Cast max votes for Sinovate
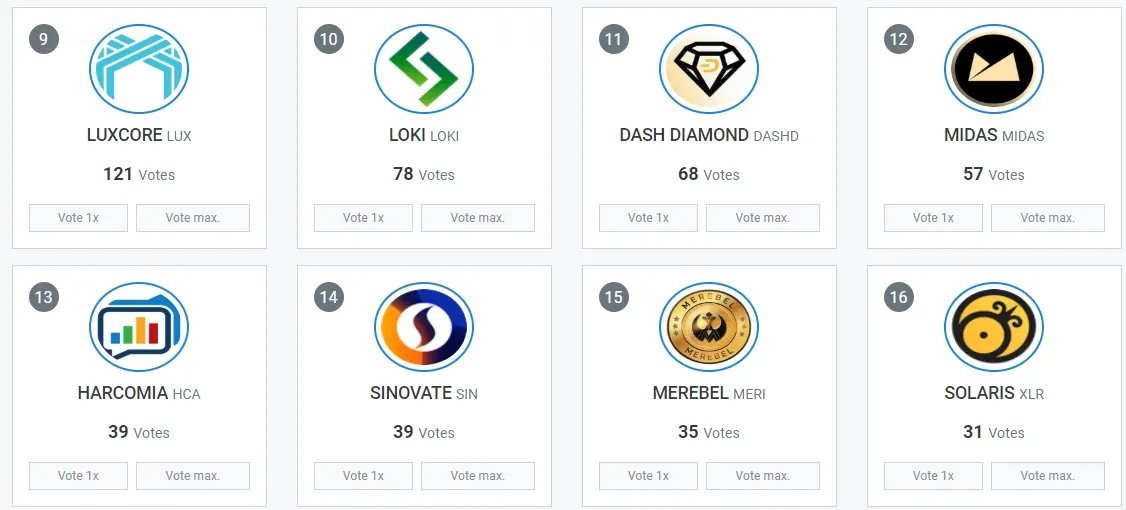This screenshot has height=510, width=1126. tap(478, 476)
